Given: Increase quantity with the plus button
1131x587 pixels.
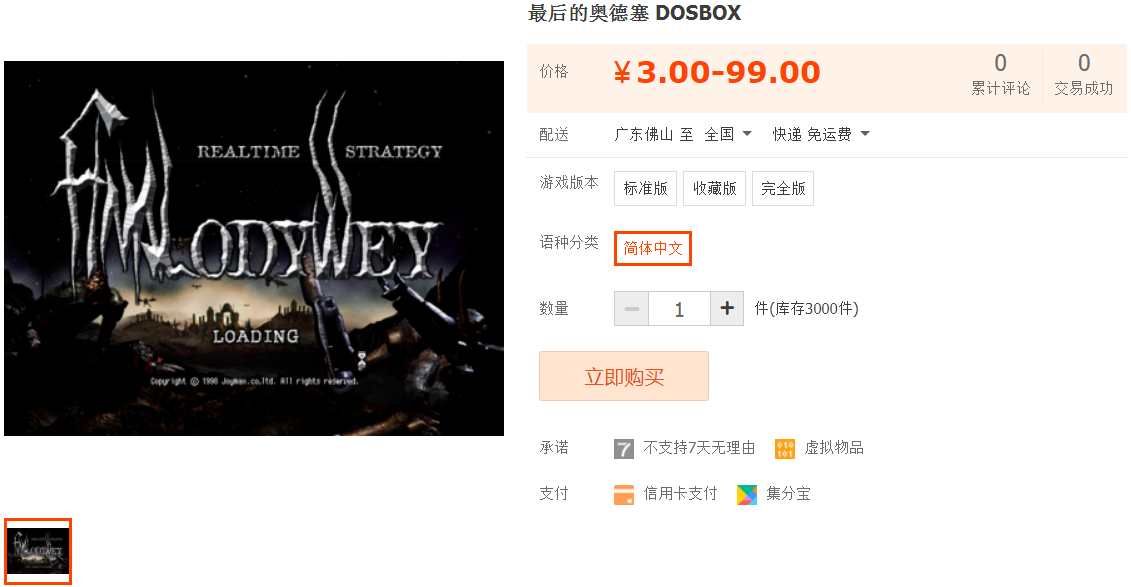Looking at the screenshot, I should tap(727, 309).
